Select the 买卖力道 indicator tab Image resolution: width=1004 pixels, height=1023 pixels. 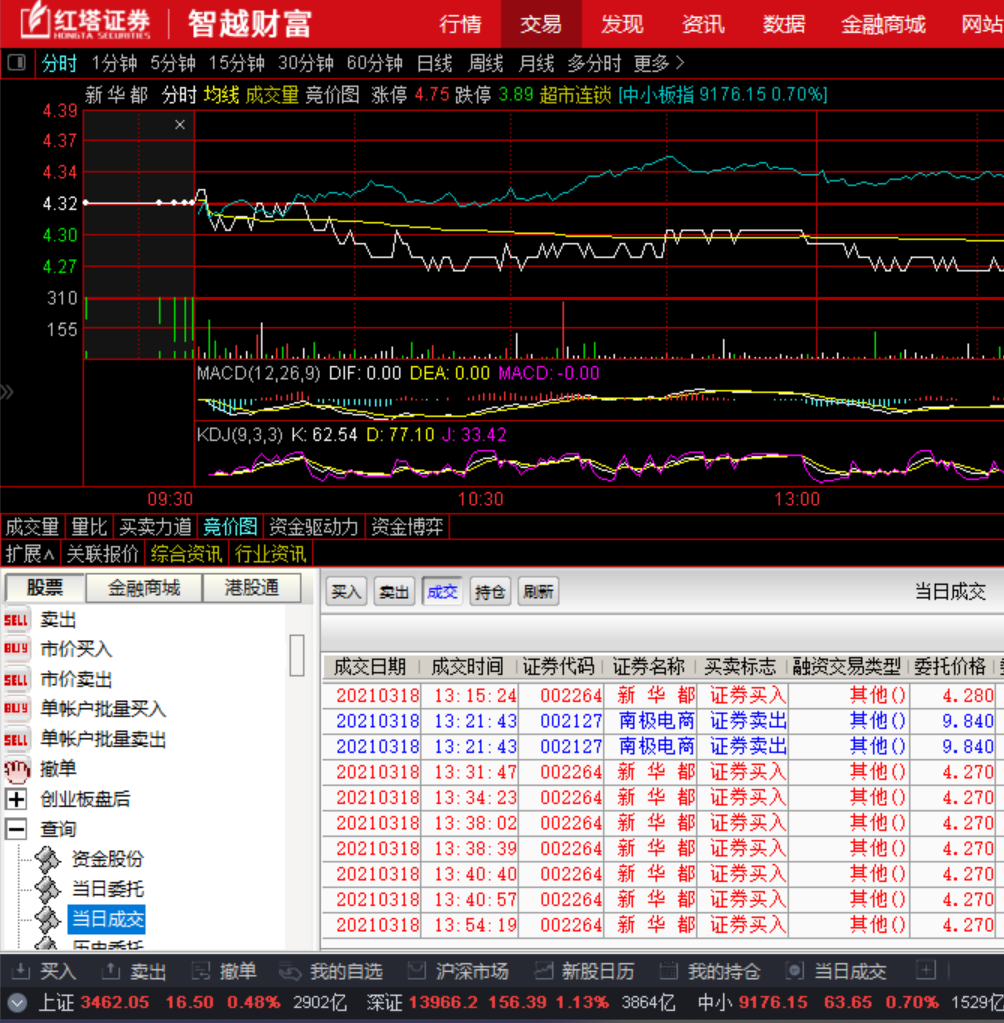coord(155,527)
